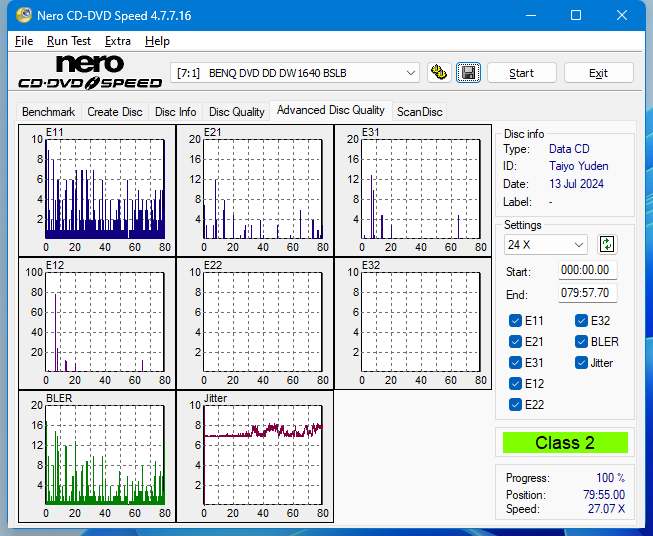Click the 79:55.00 position value

[x=604, y=495]
